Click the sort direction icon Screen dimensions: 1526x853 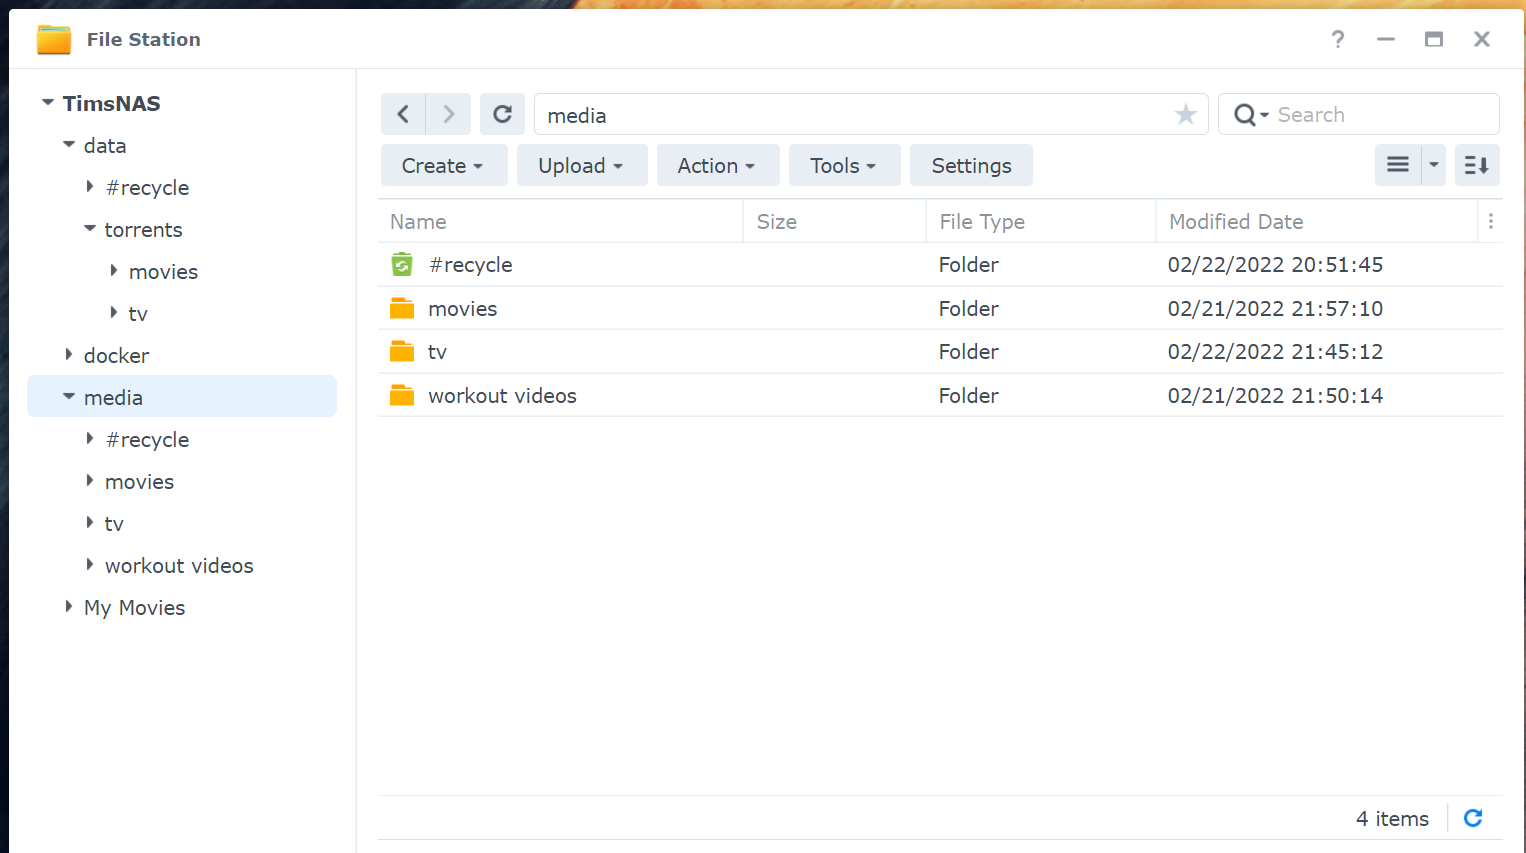tap(1476, 164)
